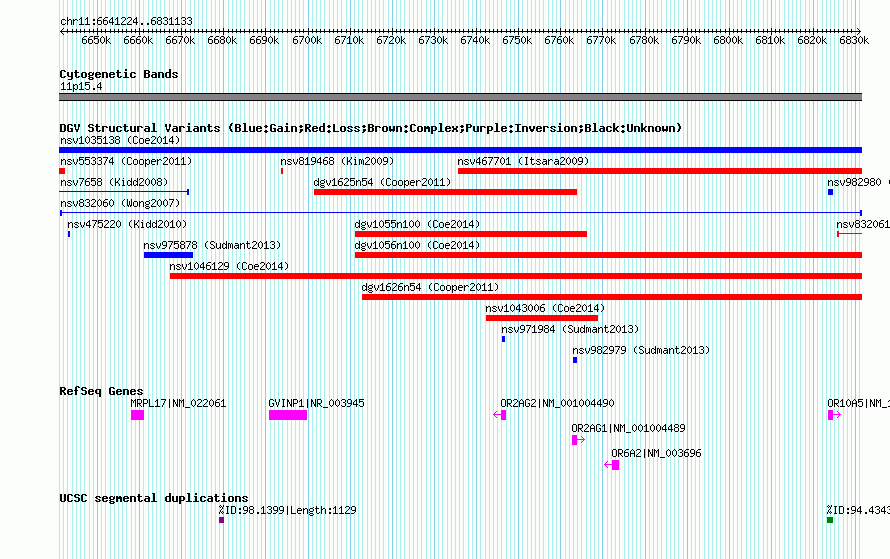Open the nsv467701 (Itsara2009) loss bar

tap(660, 171)
